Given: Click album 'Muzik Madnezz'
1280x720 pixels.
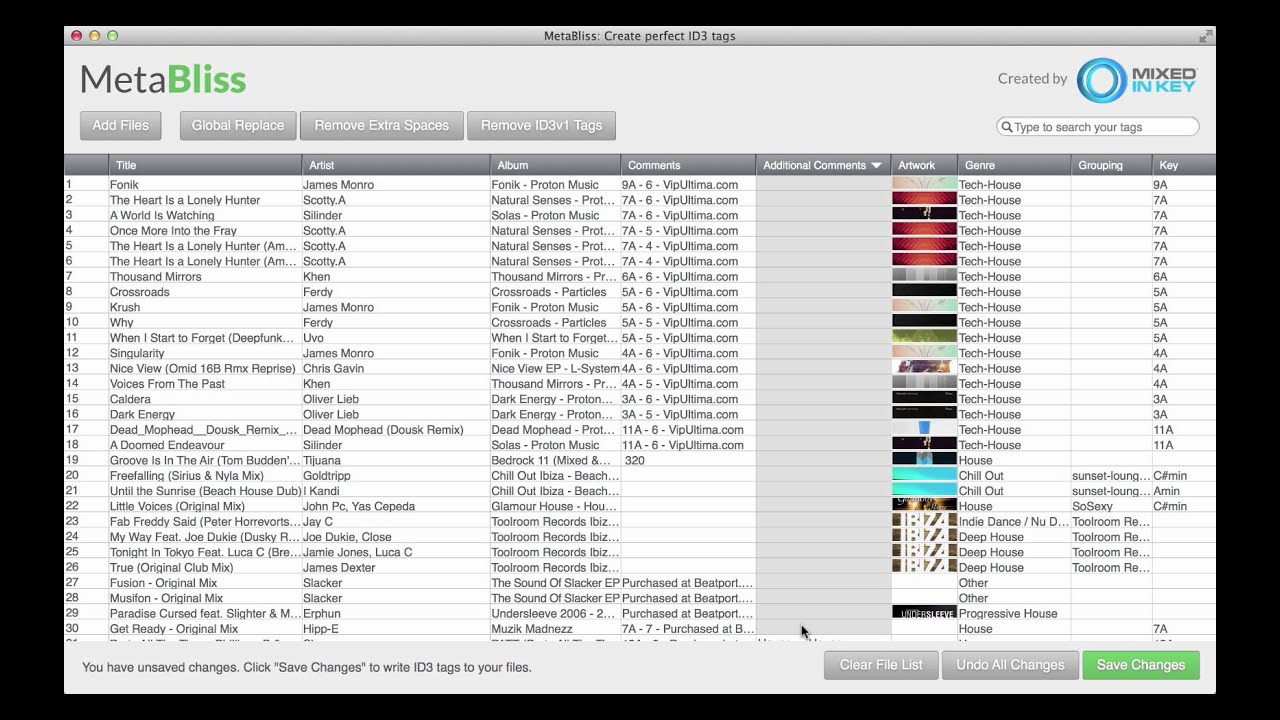Looking at the screenshot, I should 532,629.
